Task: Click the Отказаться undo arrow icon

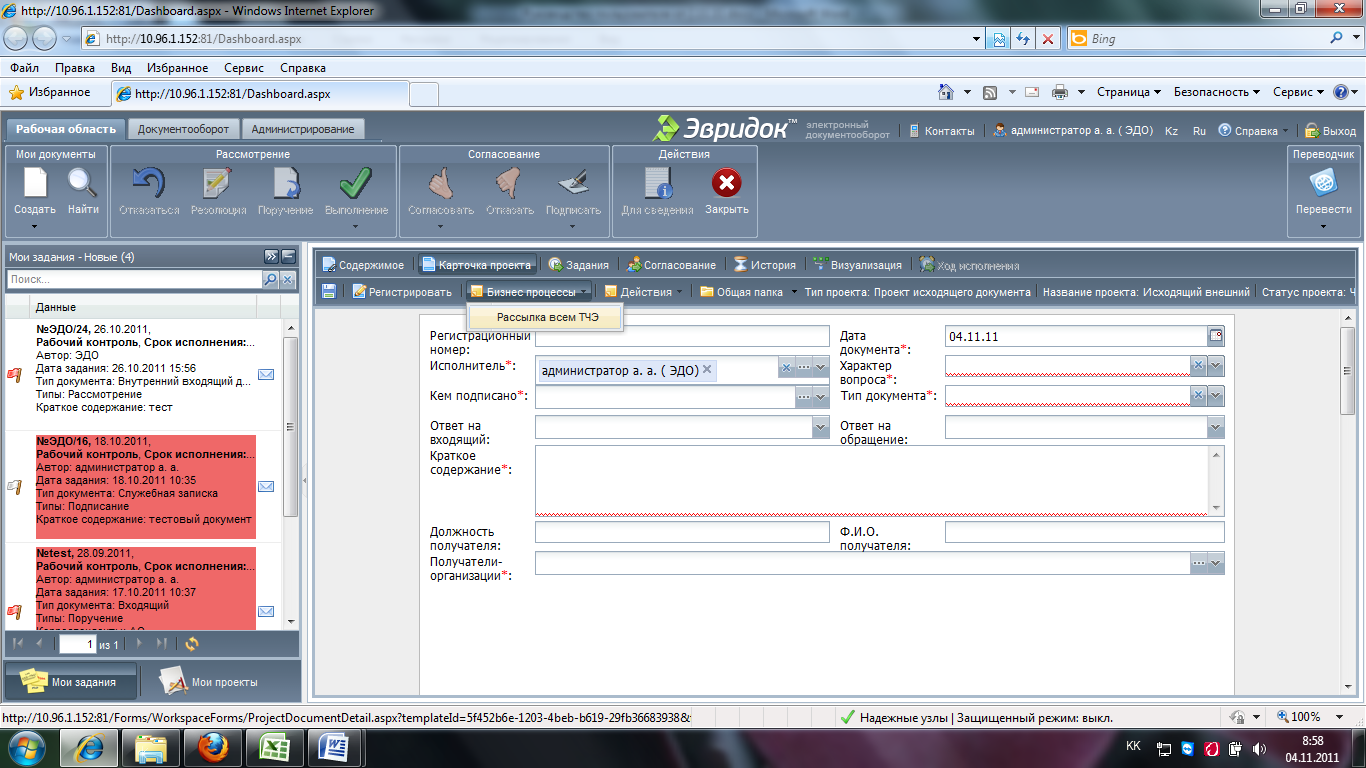Action: 149,184
